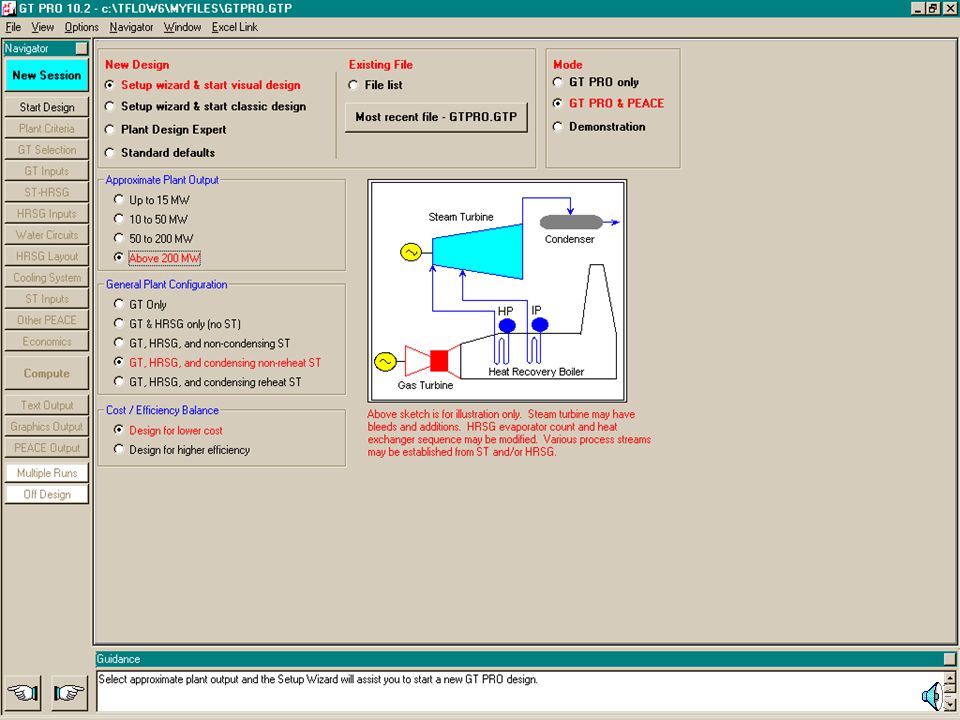Choose the Plant Design Expert option
The width and height of the screenshot is (960, 720).
[x=165, y=130]
